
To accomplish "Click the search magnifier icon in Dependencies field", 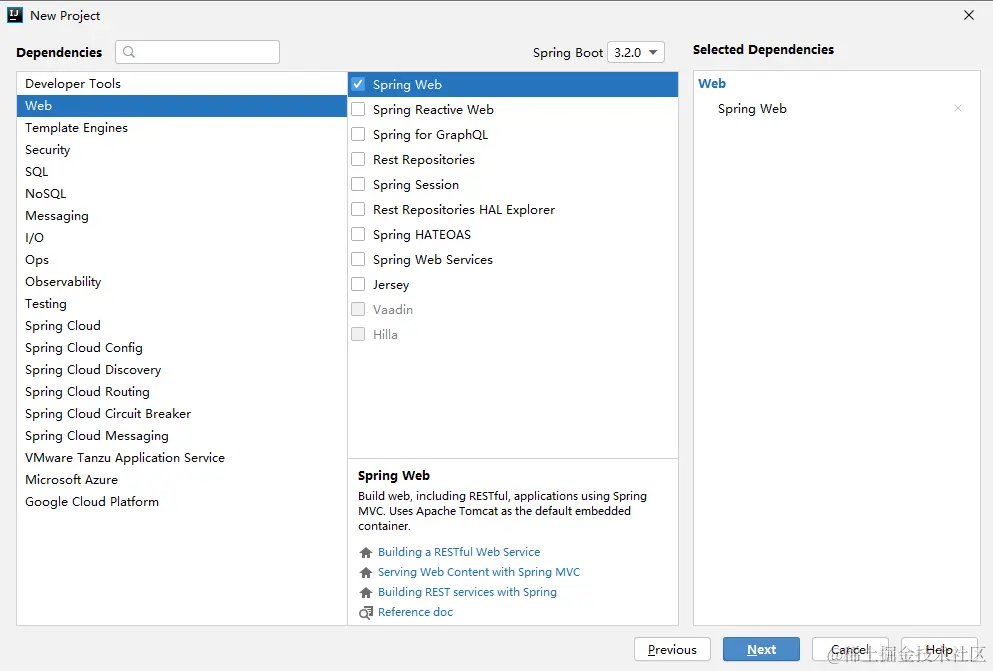I will tap(129, 52).
